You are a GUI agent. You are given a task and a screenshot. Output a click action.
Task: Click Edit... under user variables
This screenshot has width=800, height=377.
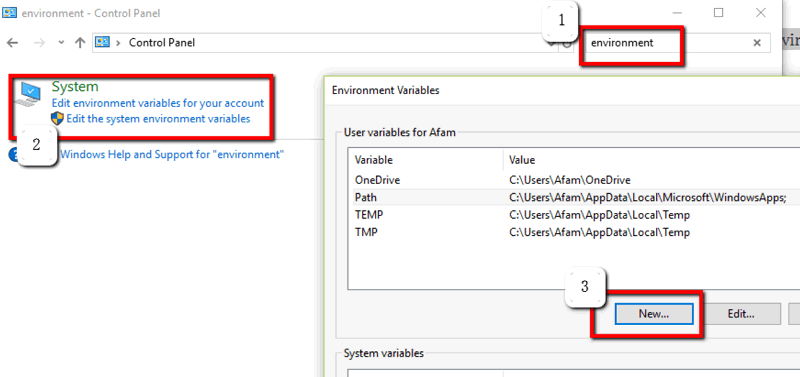pyautogui.click(x=741, y=314)
